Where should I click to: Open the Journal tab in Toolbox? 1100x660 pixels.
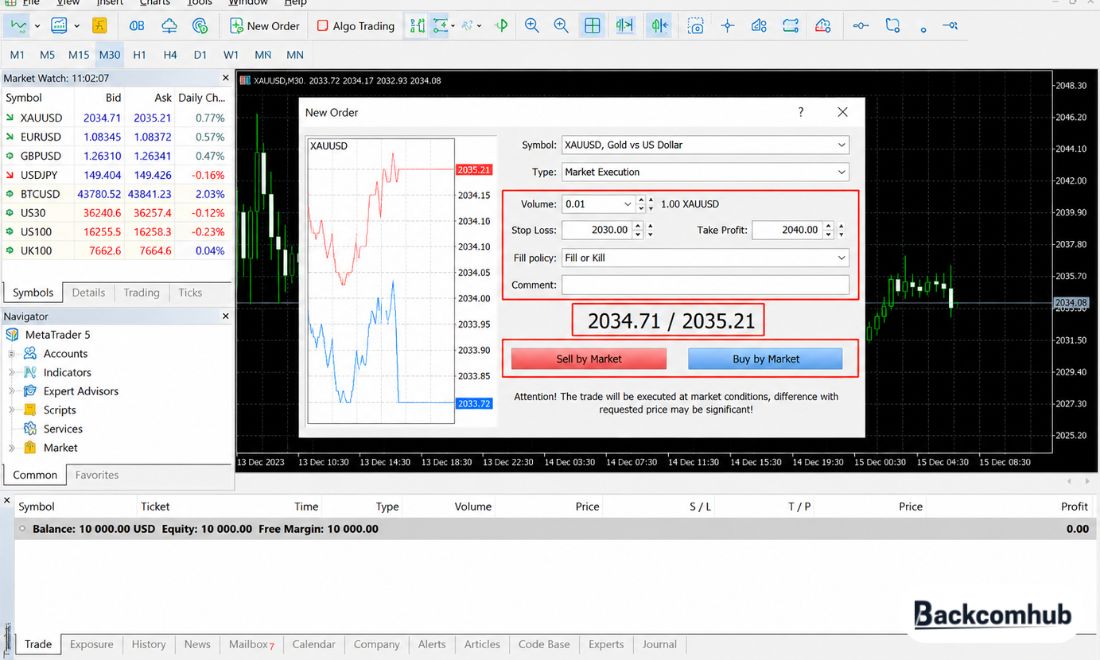pyautogui.click(x=659, y=644)
